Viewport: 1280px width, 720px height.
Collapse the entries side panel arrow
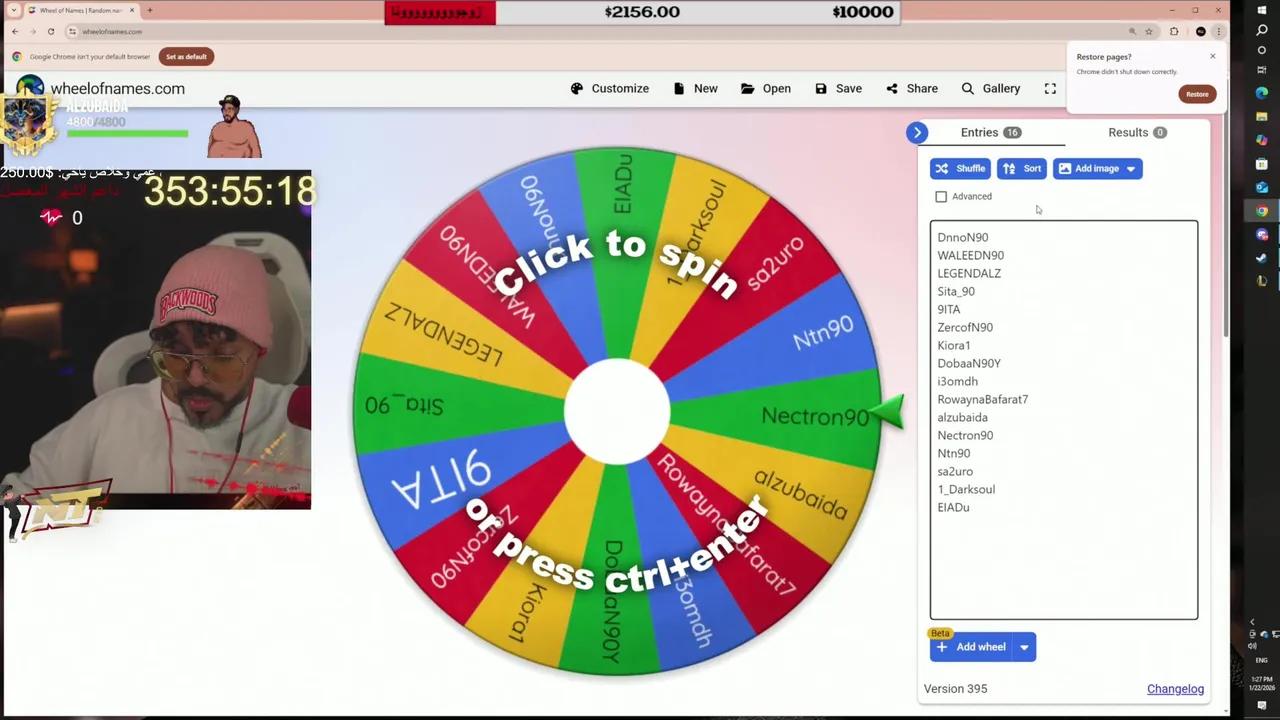917,132
